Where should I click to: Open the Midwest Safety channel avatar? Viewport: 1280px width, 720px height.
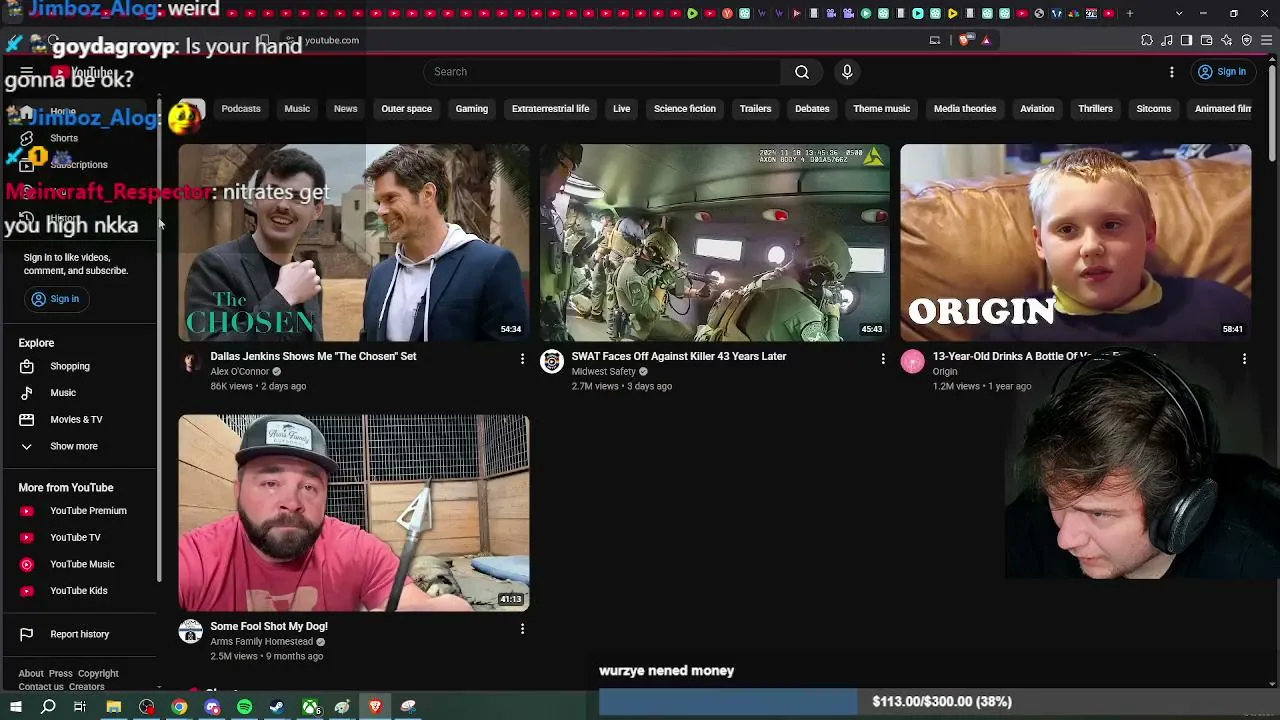552,362
